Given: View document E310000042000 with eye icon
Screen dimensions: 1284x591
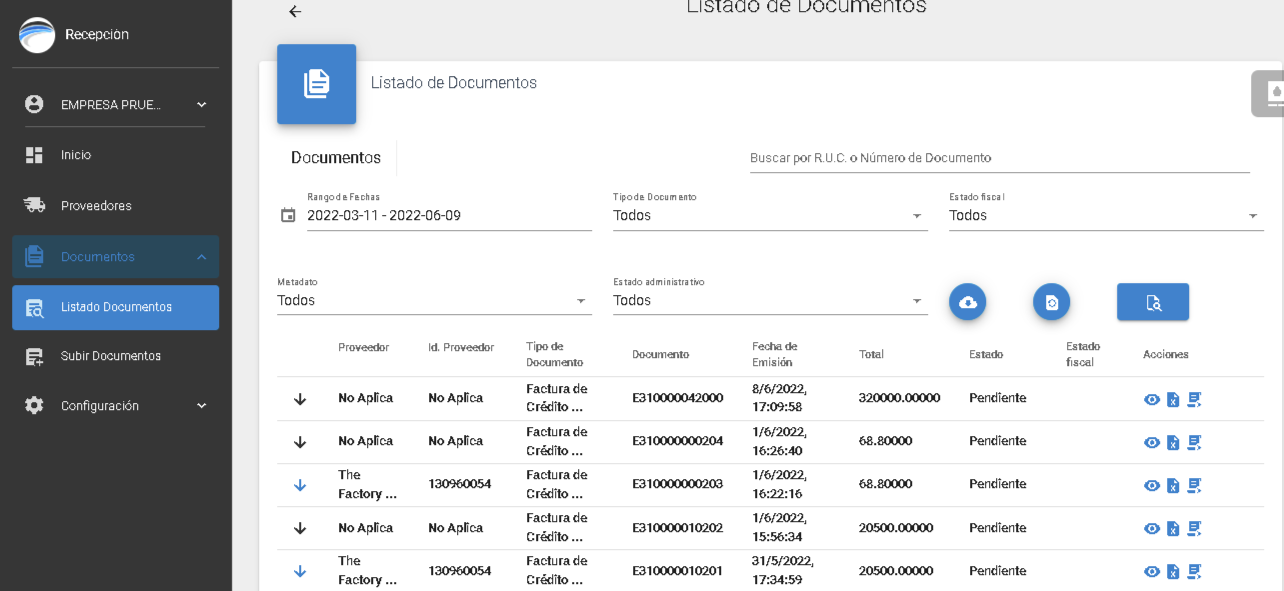Looking at the screenshot, I should (1152, 400).
